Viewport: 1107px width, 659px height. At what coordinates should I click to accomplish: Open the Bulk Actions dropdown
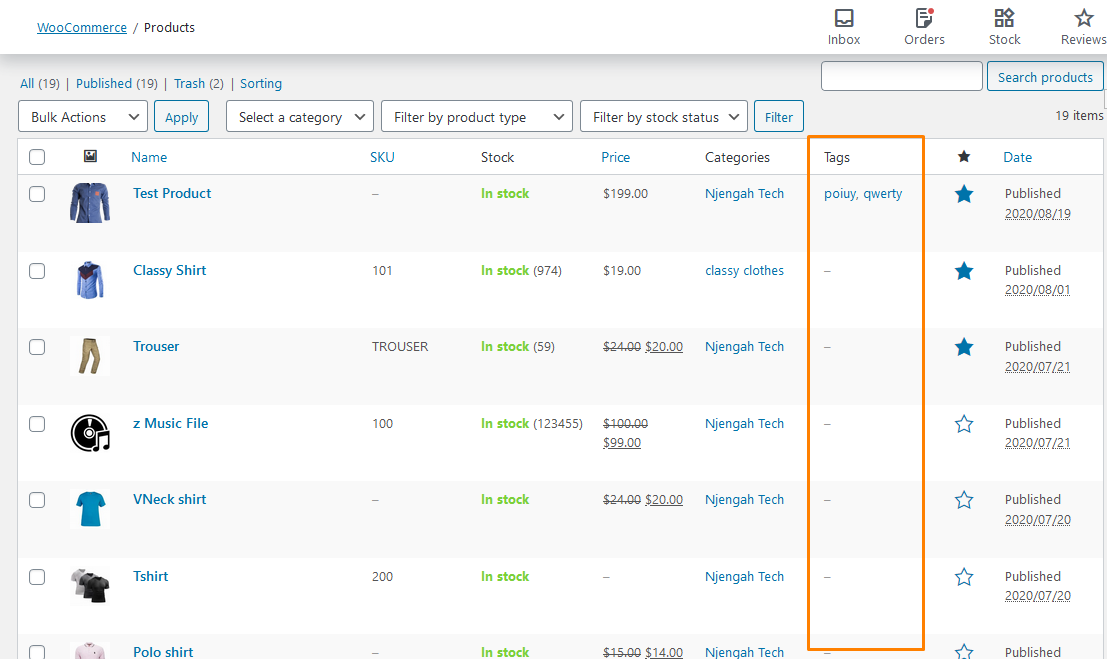point(83,117)
